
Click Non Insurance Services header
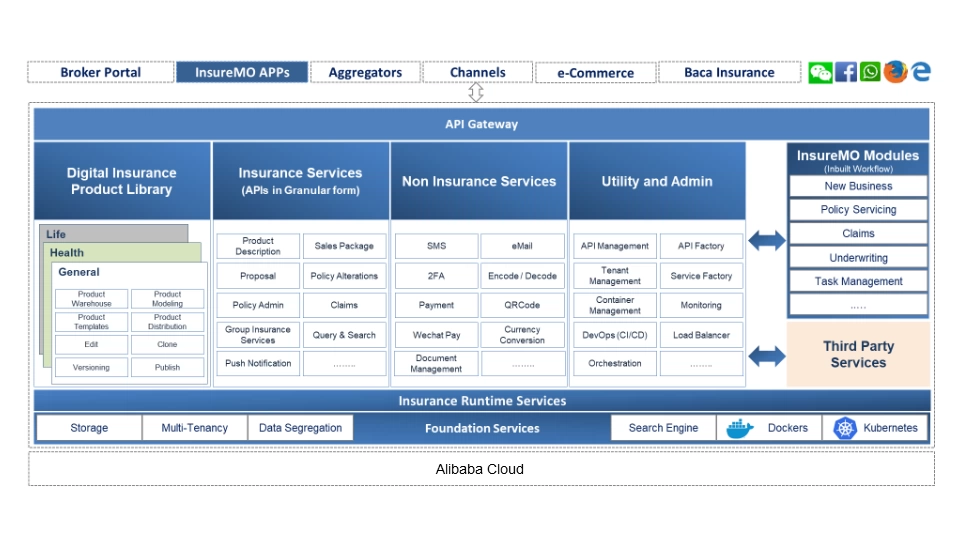coord(479,181)
